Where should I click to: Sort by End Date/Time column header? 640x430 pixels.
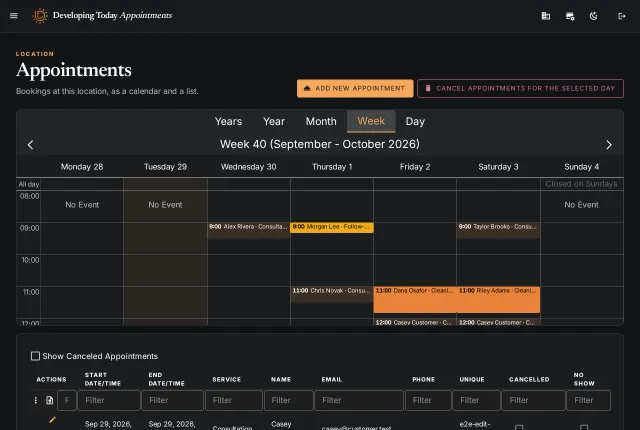pos(167,379)
